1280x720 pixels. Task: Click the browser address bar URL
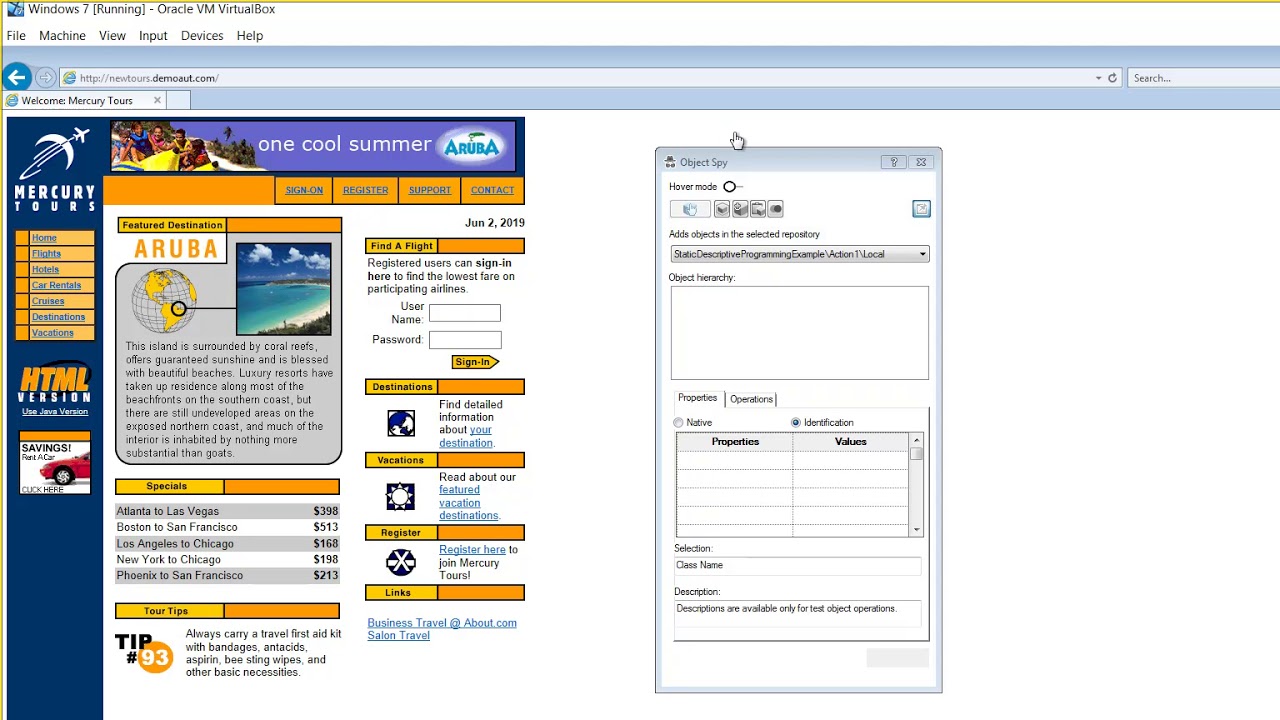(149, 78)
